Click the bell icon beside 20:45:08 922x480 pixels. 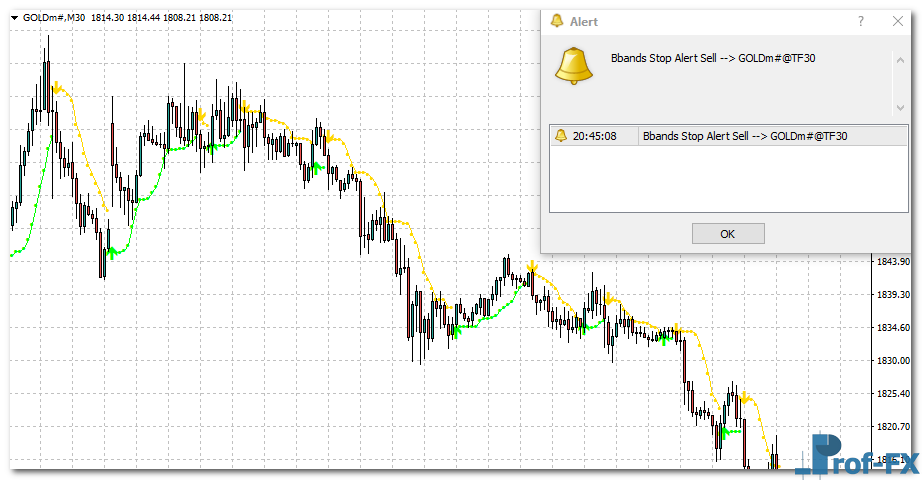point(561,136)
